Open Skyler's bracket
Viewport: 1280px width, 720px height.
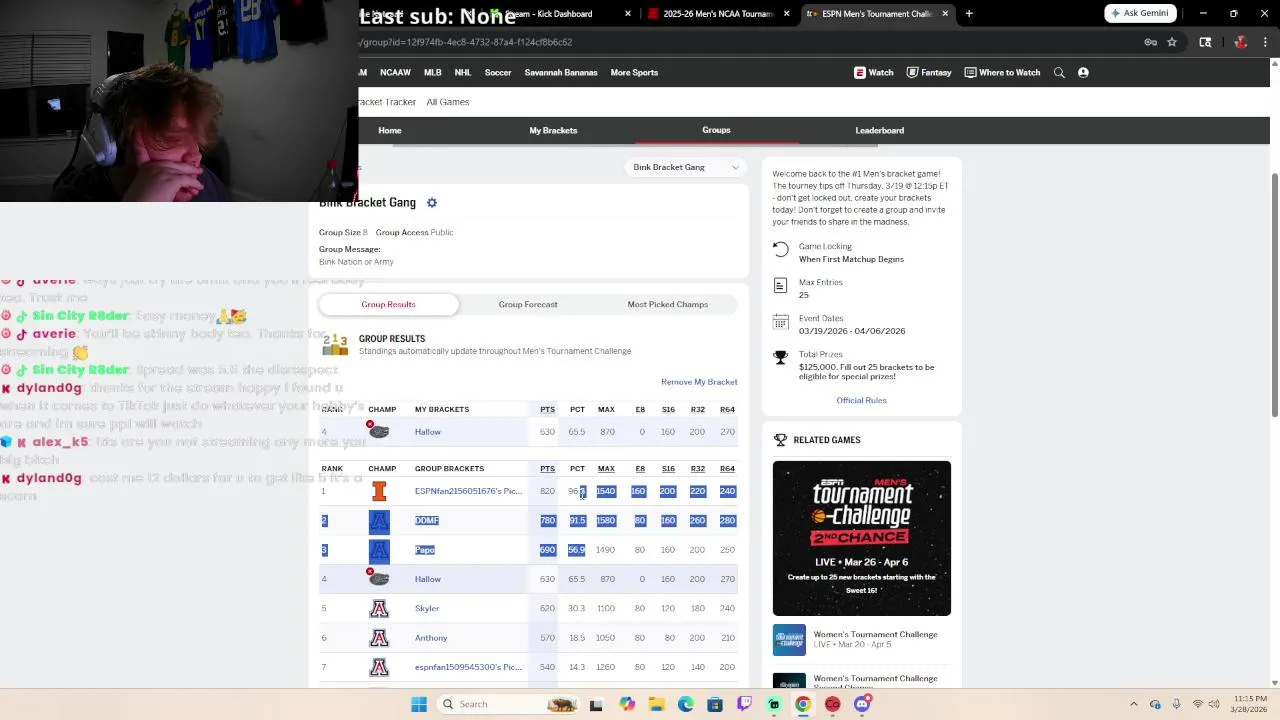point(427,609)
